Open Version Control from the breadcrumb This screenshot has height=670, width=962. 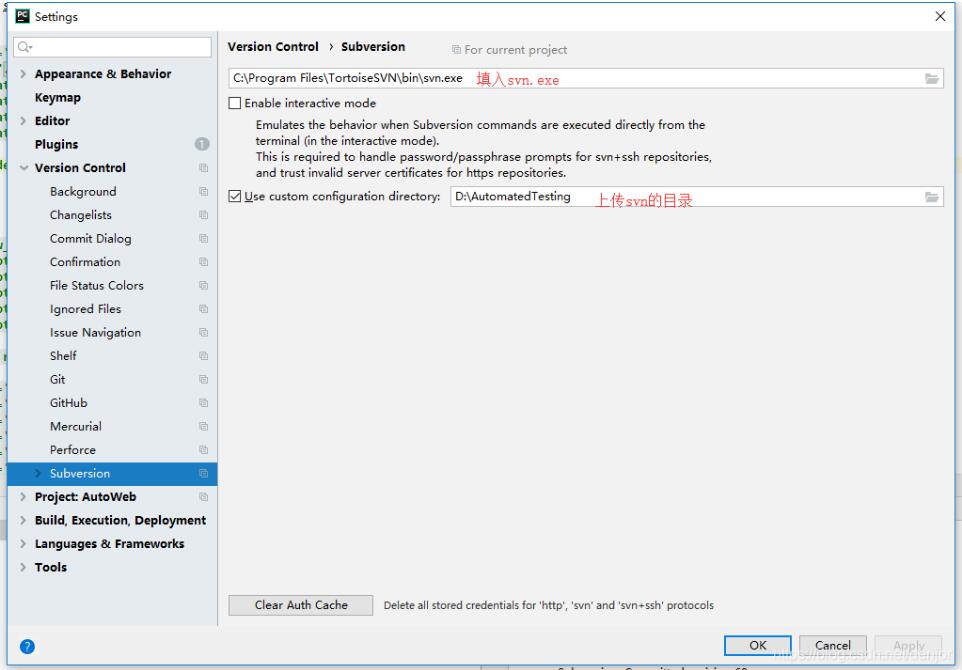click(x=272, y=46)
